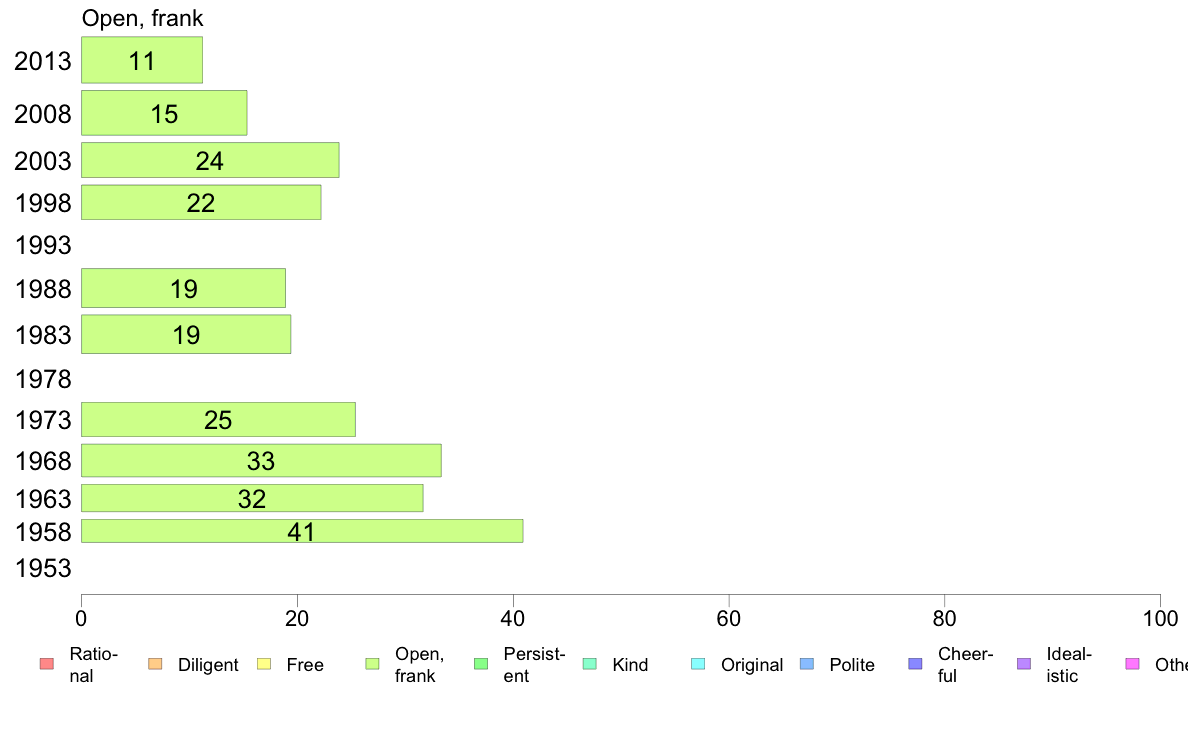Select the 2003 bar showing 24

click(x=210, y=160)
